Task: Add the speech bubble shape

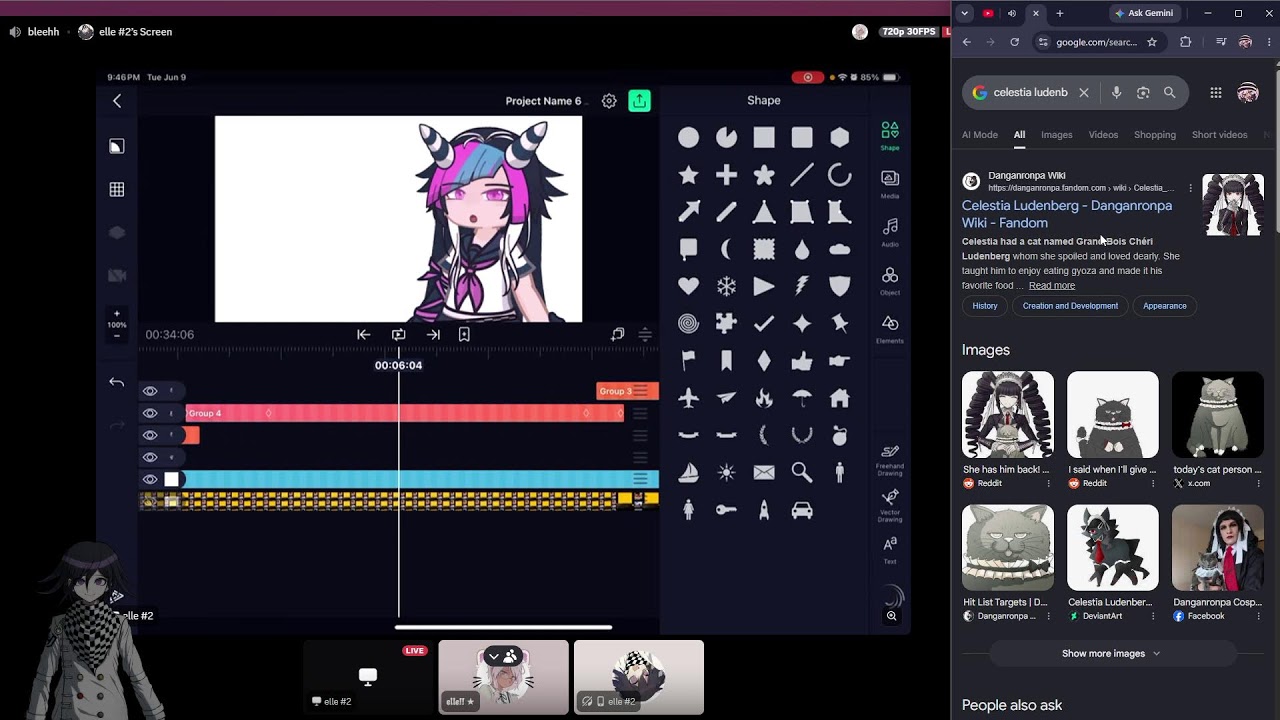Action: click(688, 249)
